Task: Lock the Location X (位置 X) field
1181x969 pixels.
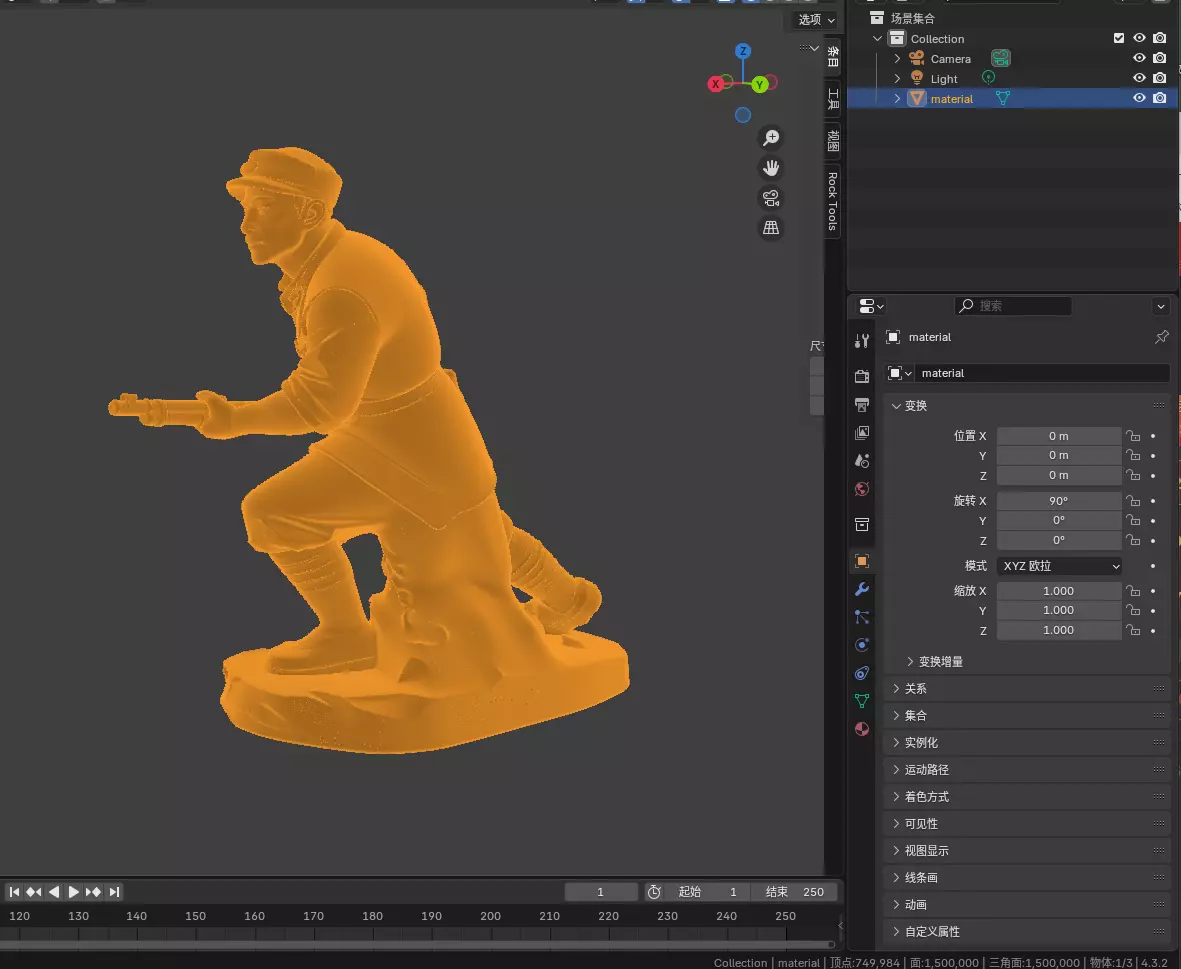Action: 1133,436
